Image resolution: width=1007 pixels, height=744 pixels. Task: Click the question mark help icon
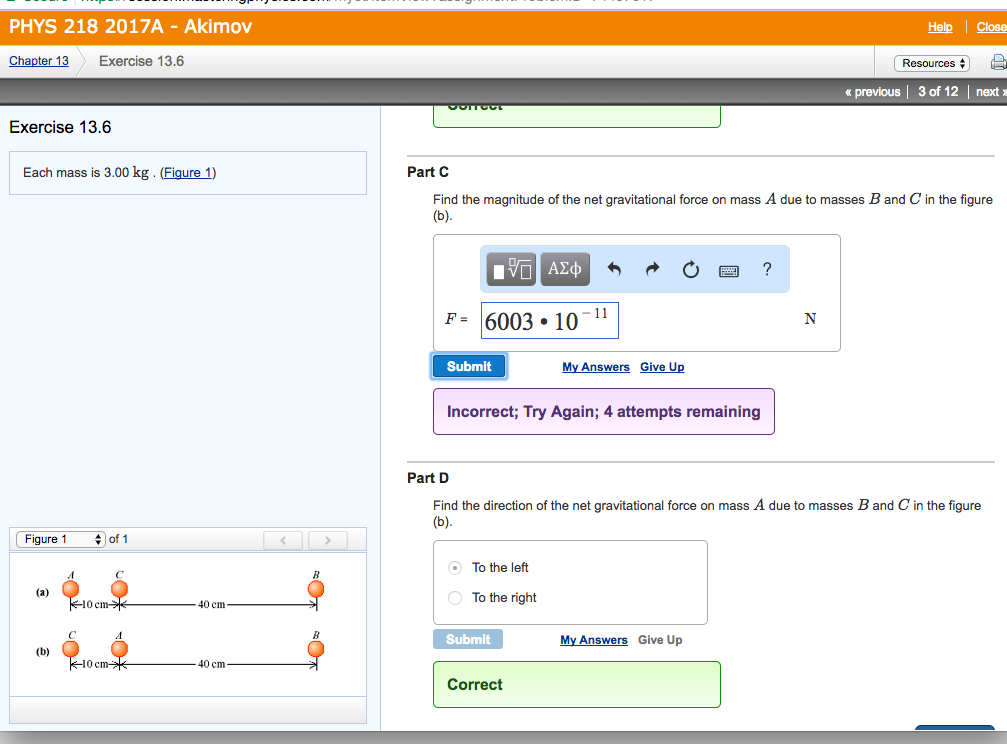[766, 269]
